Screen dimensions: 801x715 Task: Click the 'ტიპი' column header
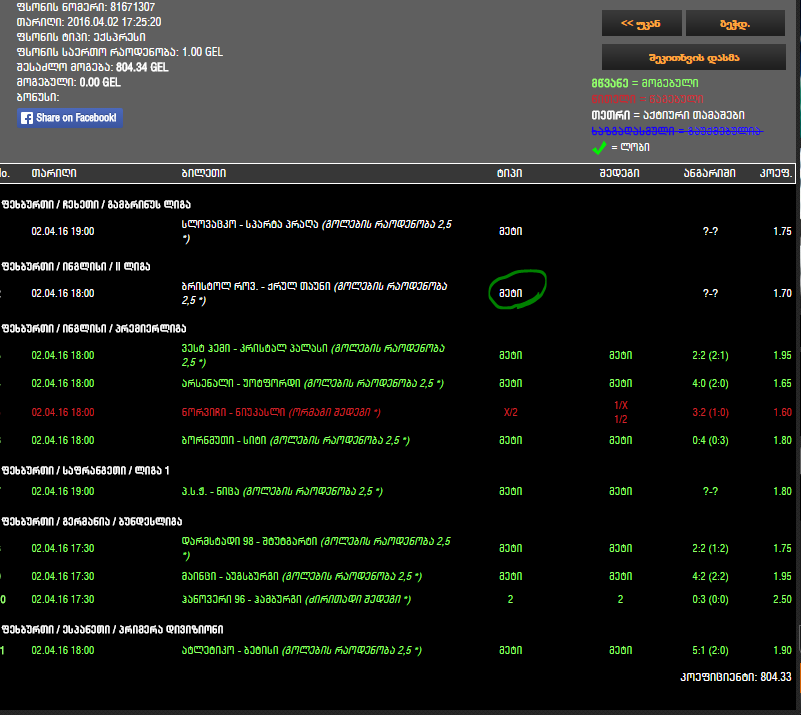click(x=509, y=174)
